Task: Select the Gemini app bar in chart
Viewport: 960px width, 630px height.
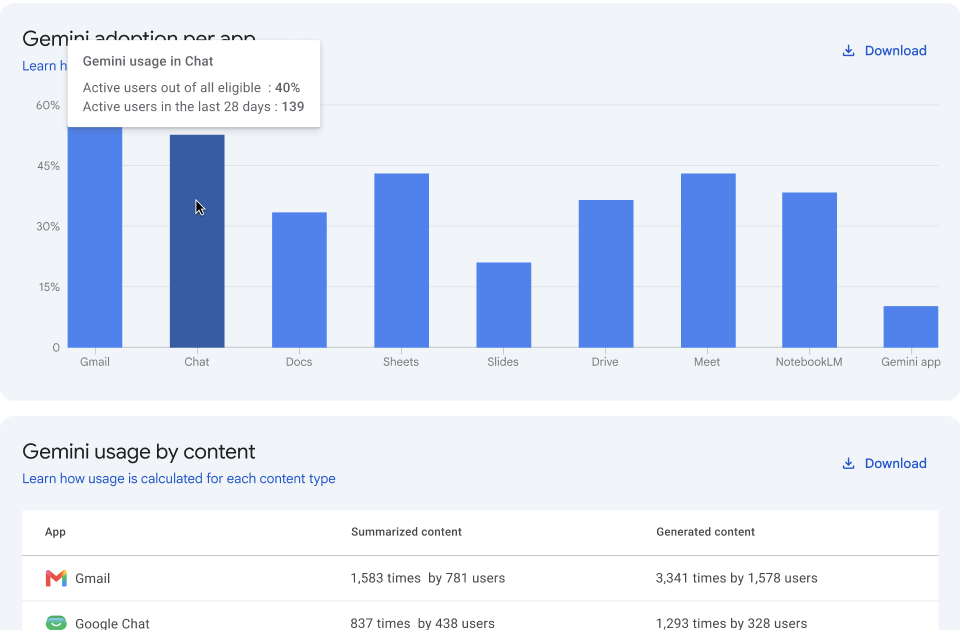Action: click(x=911, y=327)
